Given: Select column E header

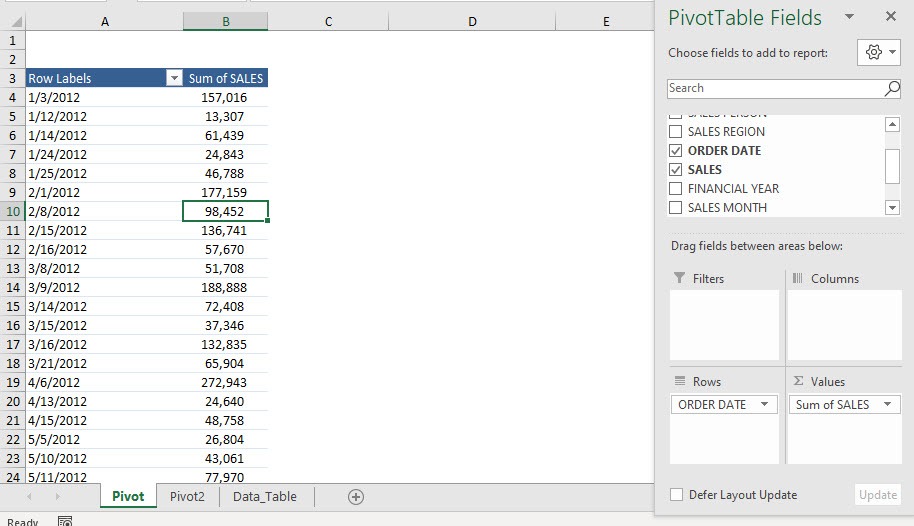Looking at the screenshot, I should (605, 22).
